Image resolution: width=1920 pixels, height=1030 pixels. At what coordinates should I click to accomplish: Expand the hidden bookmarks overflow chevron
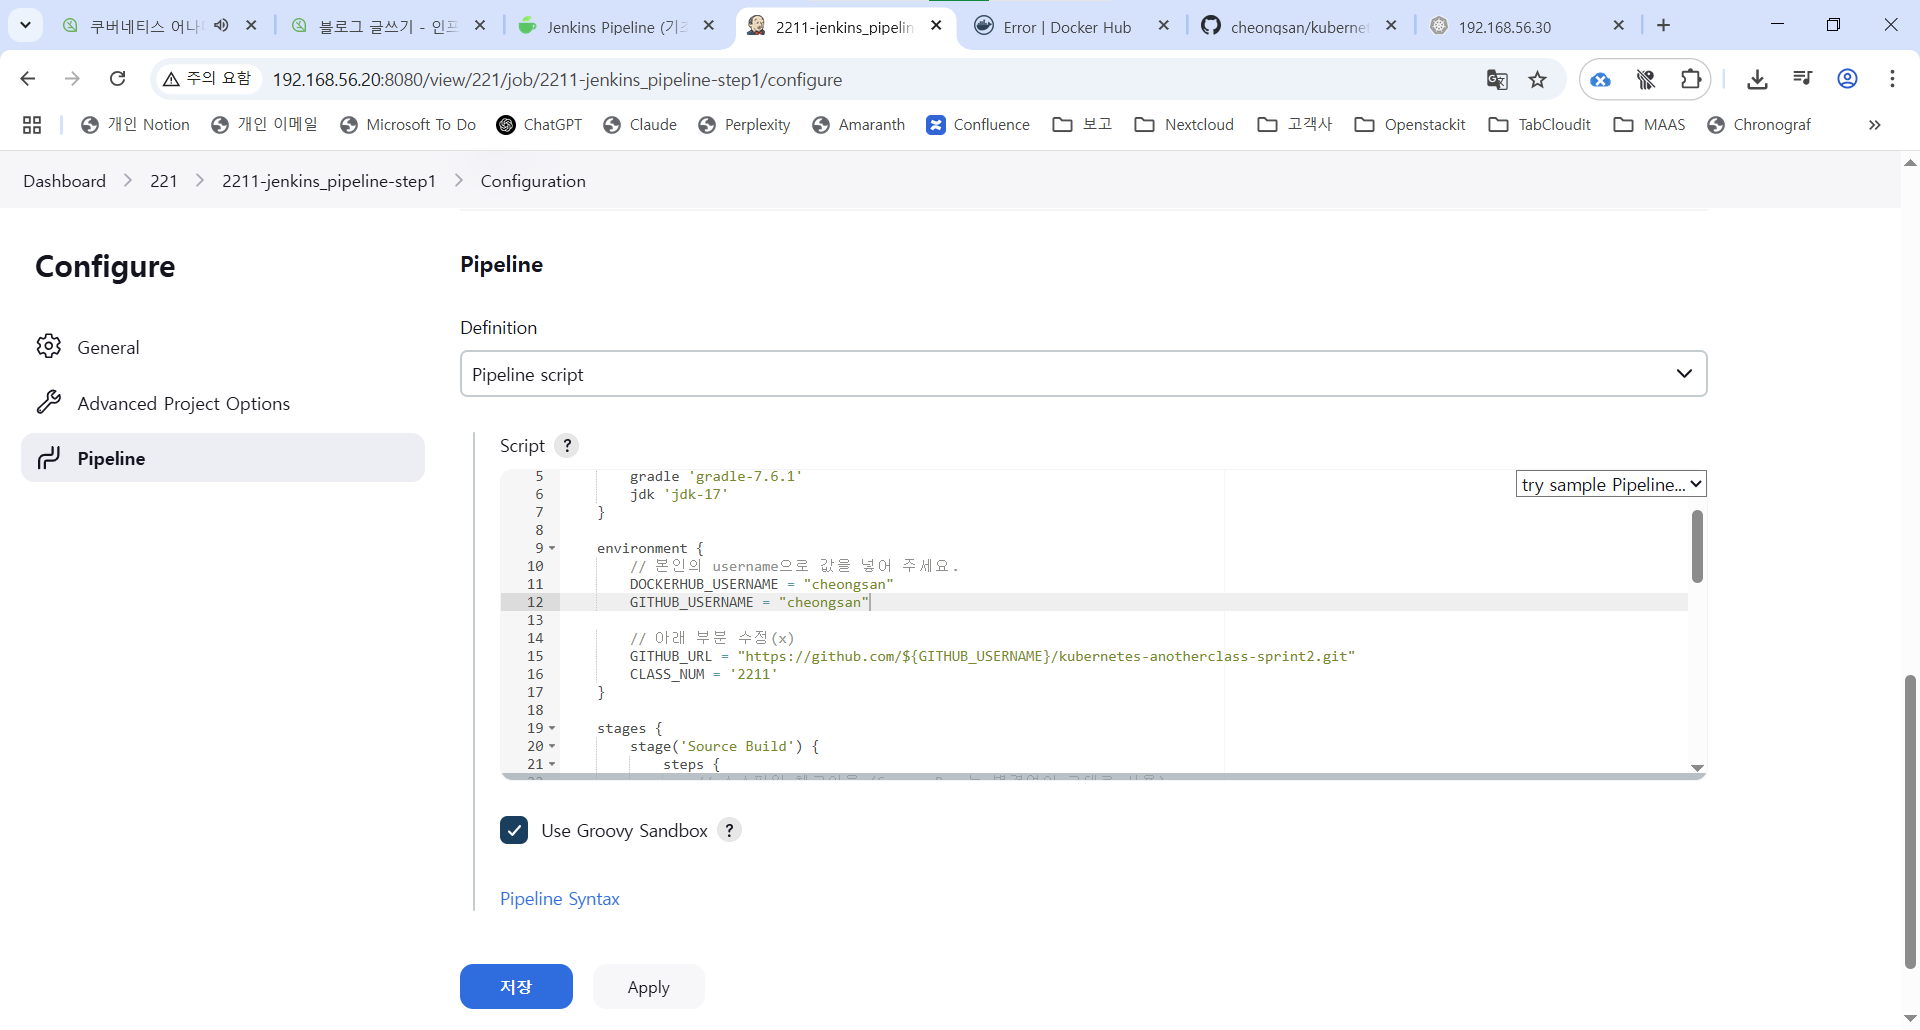coord(1874,125)
